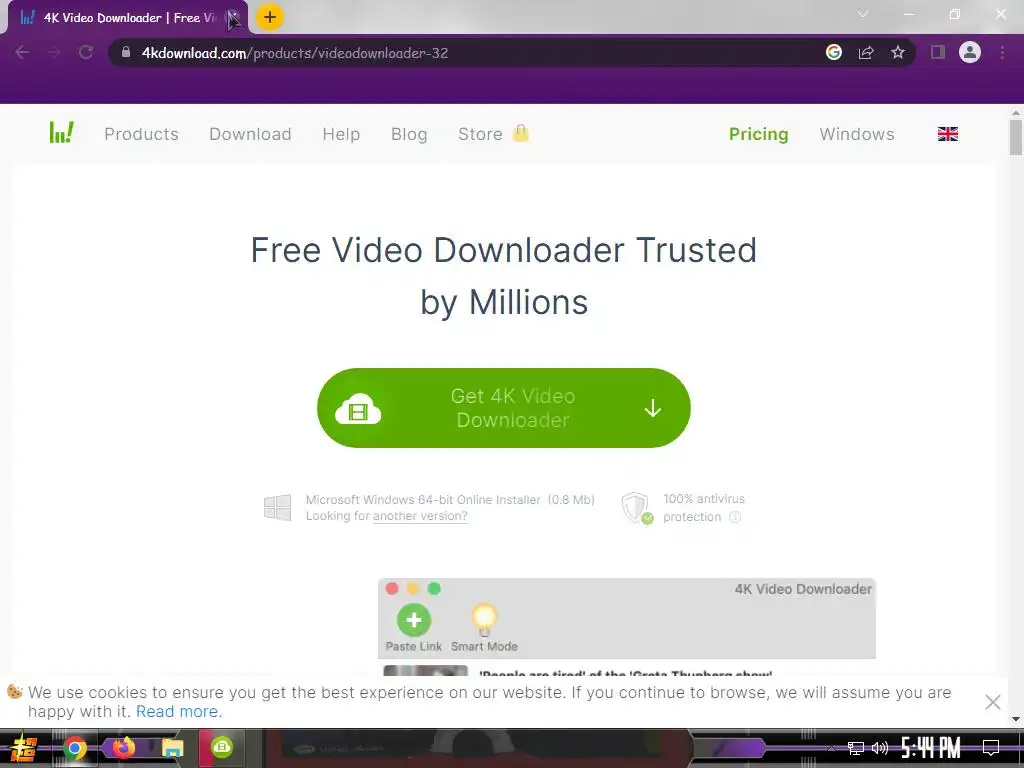The height and width of the screenshot is (768, 1024).
Task: Click the Paste Link icon in preview
Action: coord(413,620)
